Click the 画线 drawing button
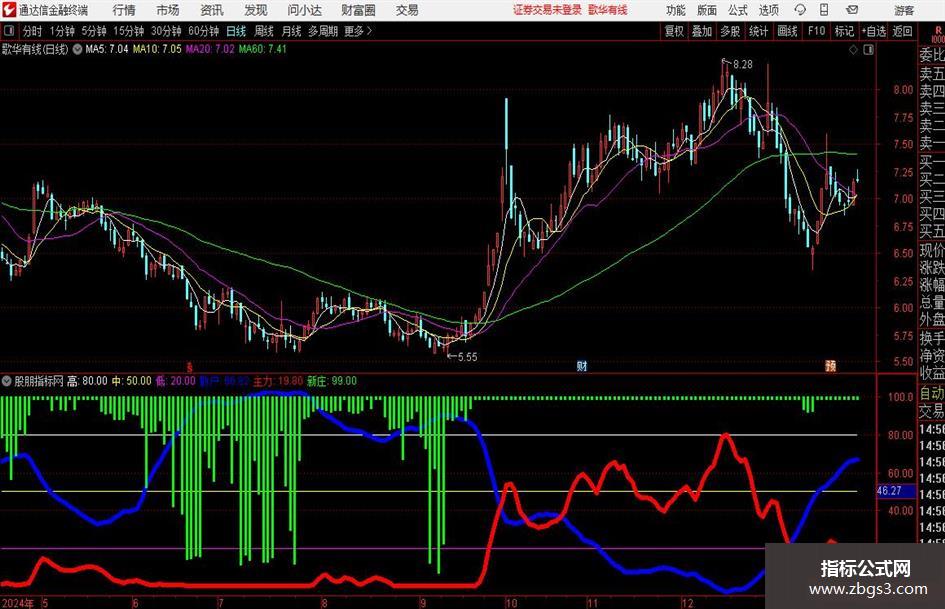The image size is (945, 609). 787,31
